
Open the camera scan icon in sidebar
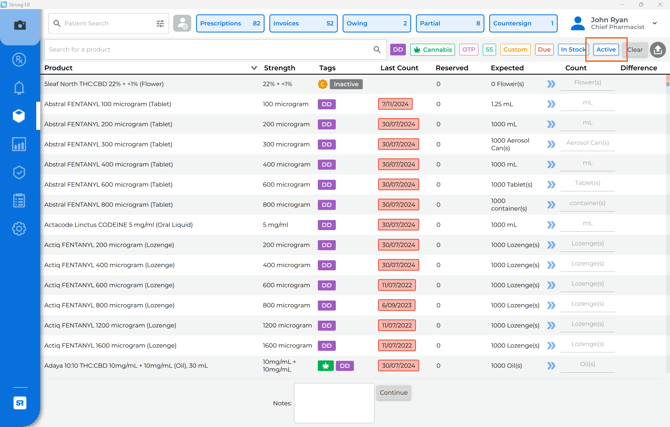(19, 25)
